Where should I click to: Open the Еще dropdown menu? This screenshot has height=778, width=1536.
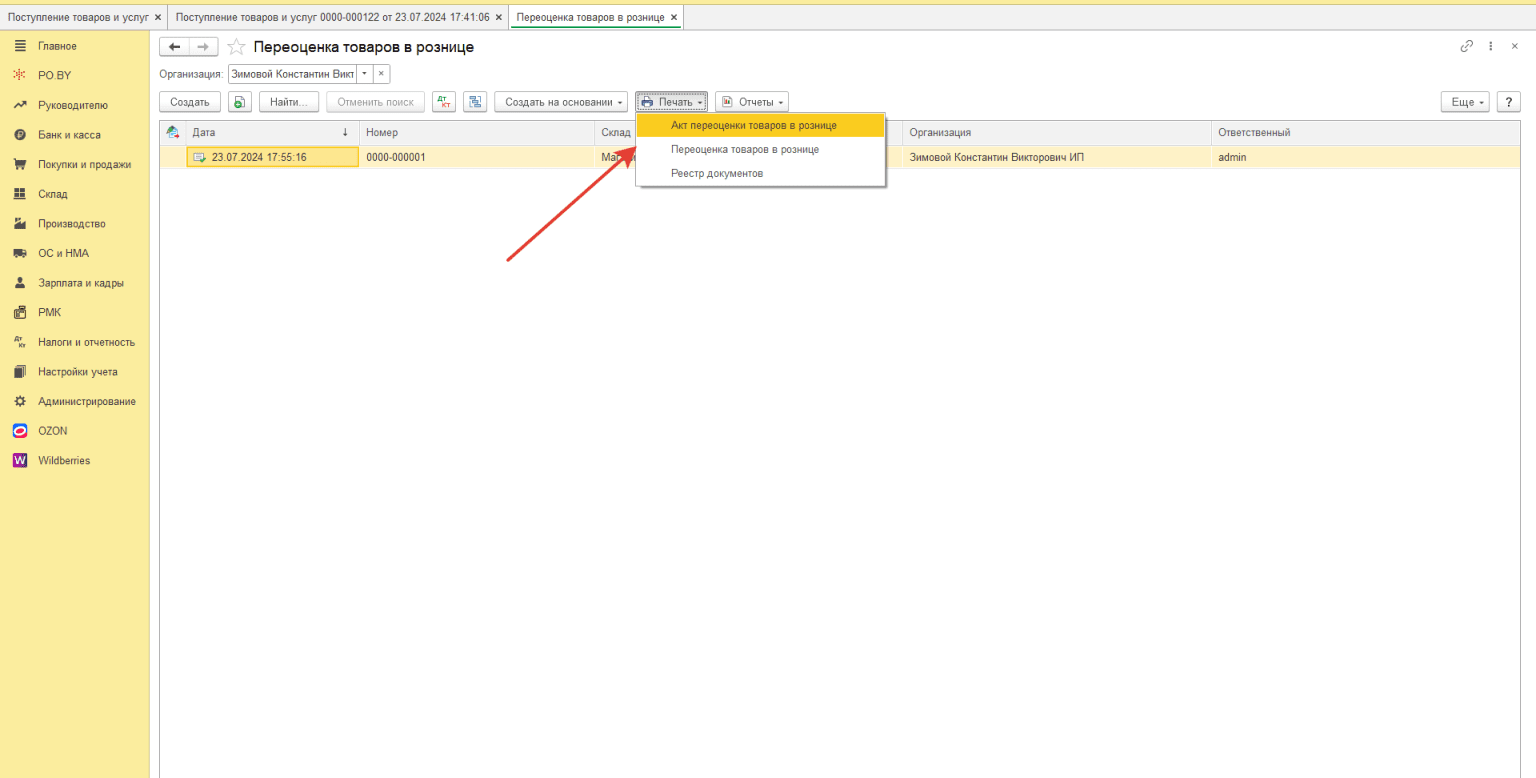point(1464,102)
